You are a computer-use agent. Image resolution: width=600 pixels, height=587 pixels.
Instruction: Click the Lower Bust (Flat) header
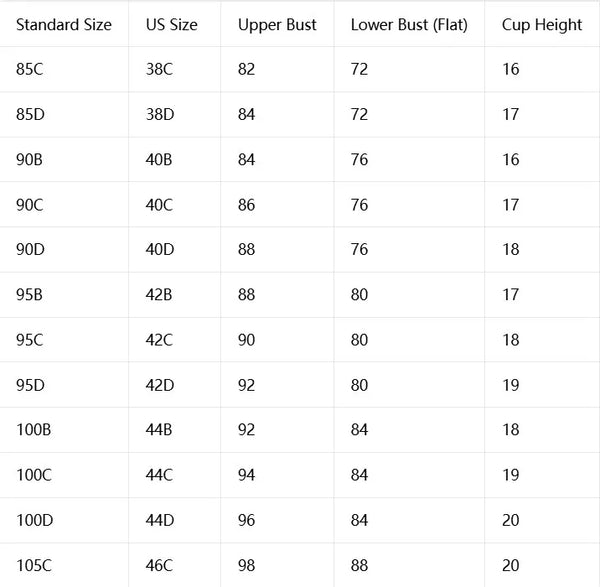coord(409,25)
